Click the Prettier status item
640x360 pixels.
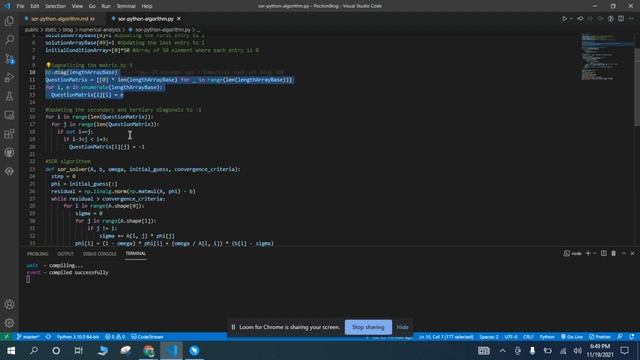point(600,337)
